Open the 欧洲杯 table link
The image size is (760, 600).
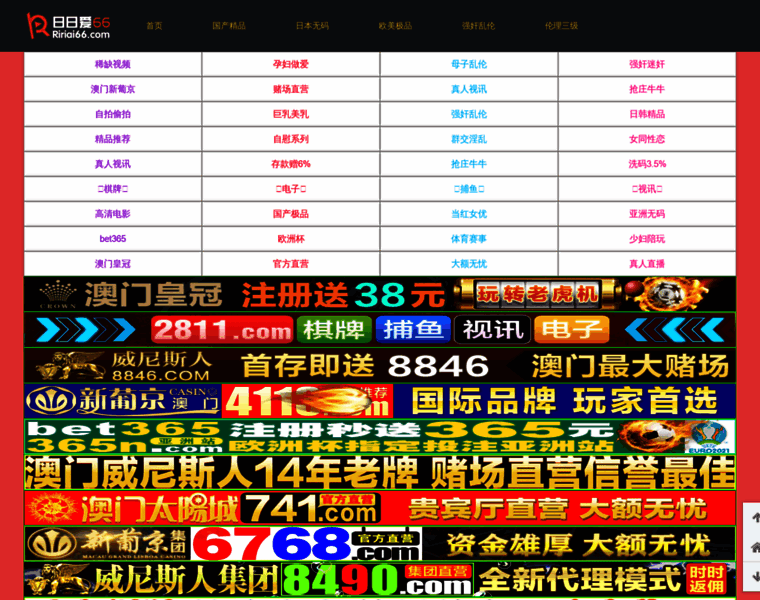(291, 238)
